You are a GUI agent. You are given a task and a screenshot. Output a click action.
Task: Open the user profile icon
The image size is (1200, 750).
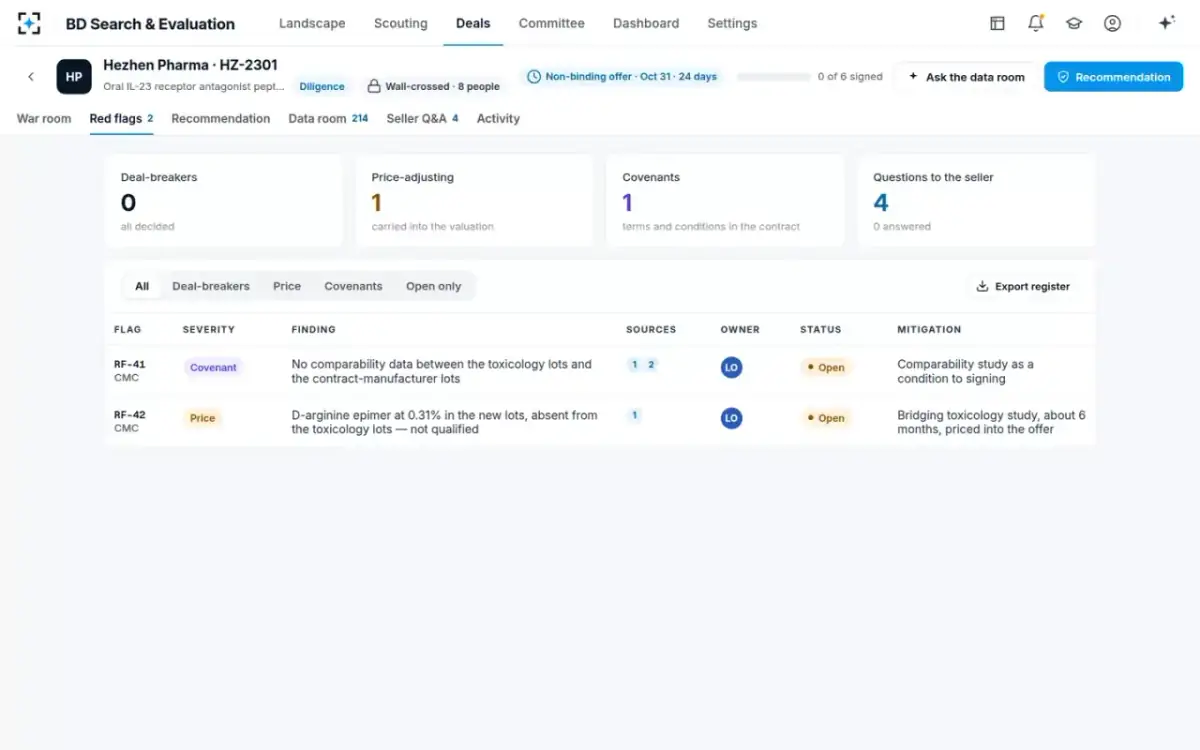click(1112, 23)
